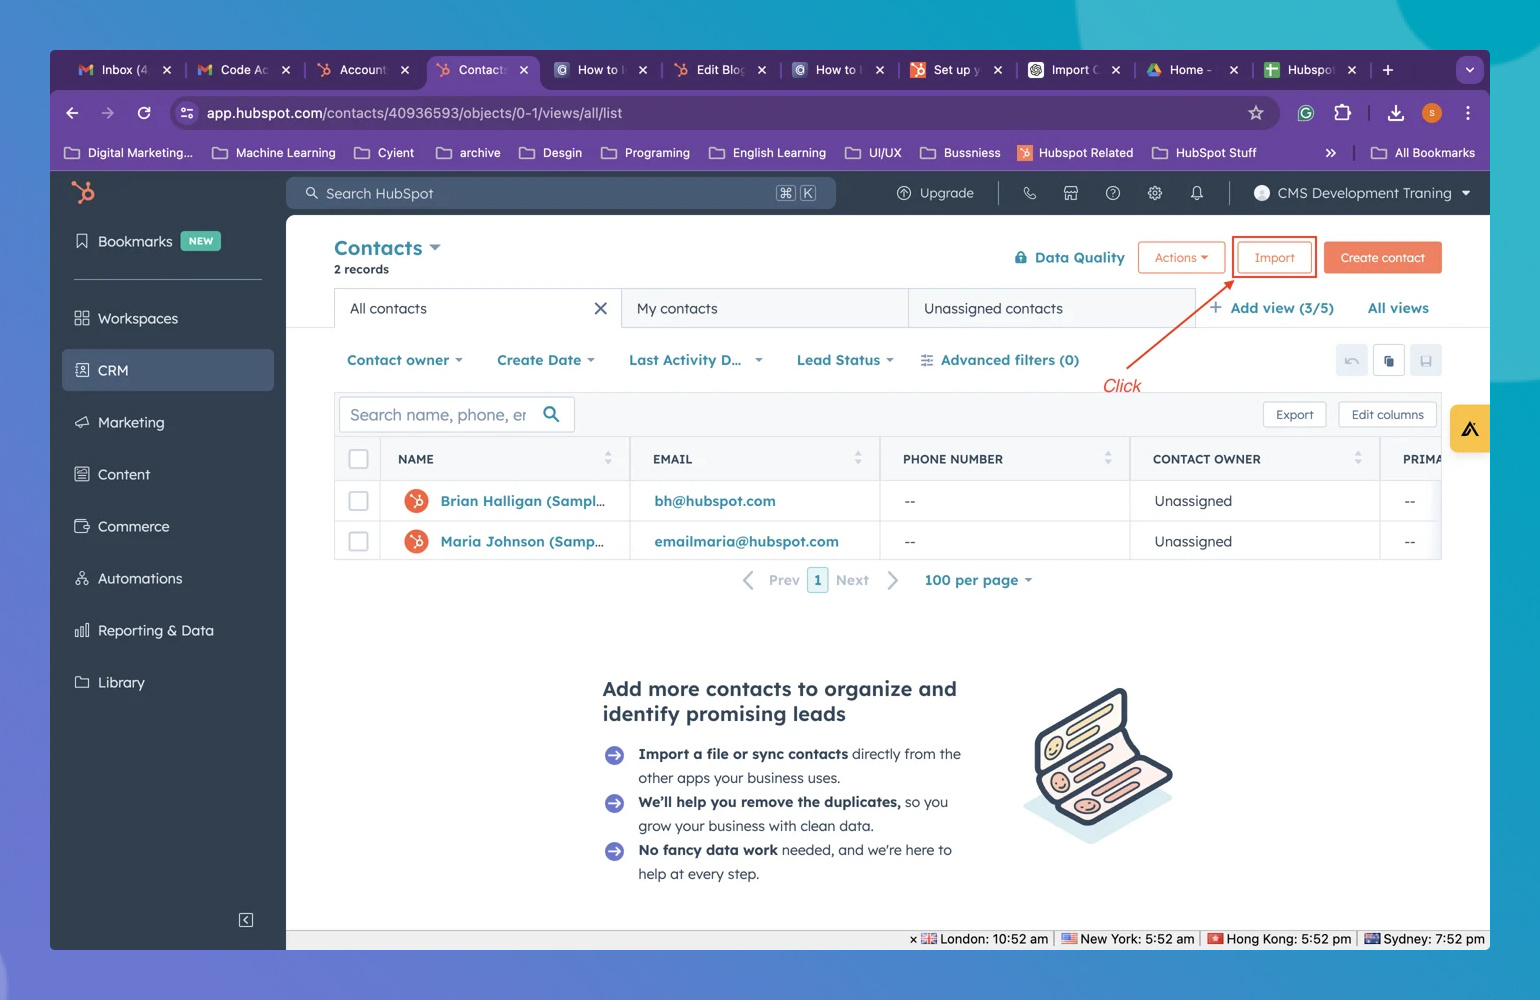This screenshot has height=1000, width=1540.
Task: Check the Maria Johnson row checkbox
Action: point(358,541)
